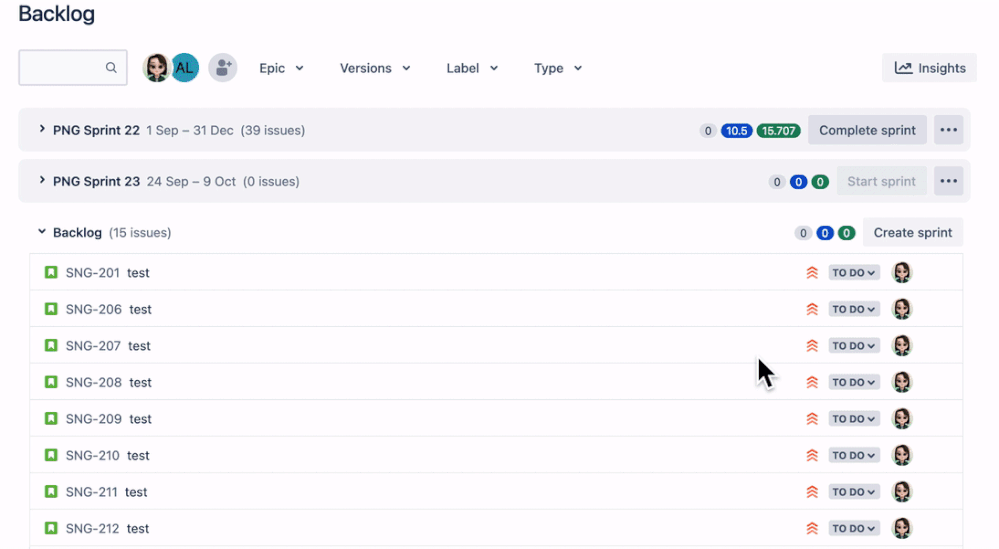Click the priority icon on SNG-212

click(x=812, y=528)
